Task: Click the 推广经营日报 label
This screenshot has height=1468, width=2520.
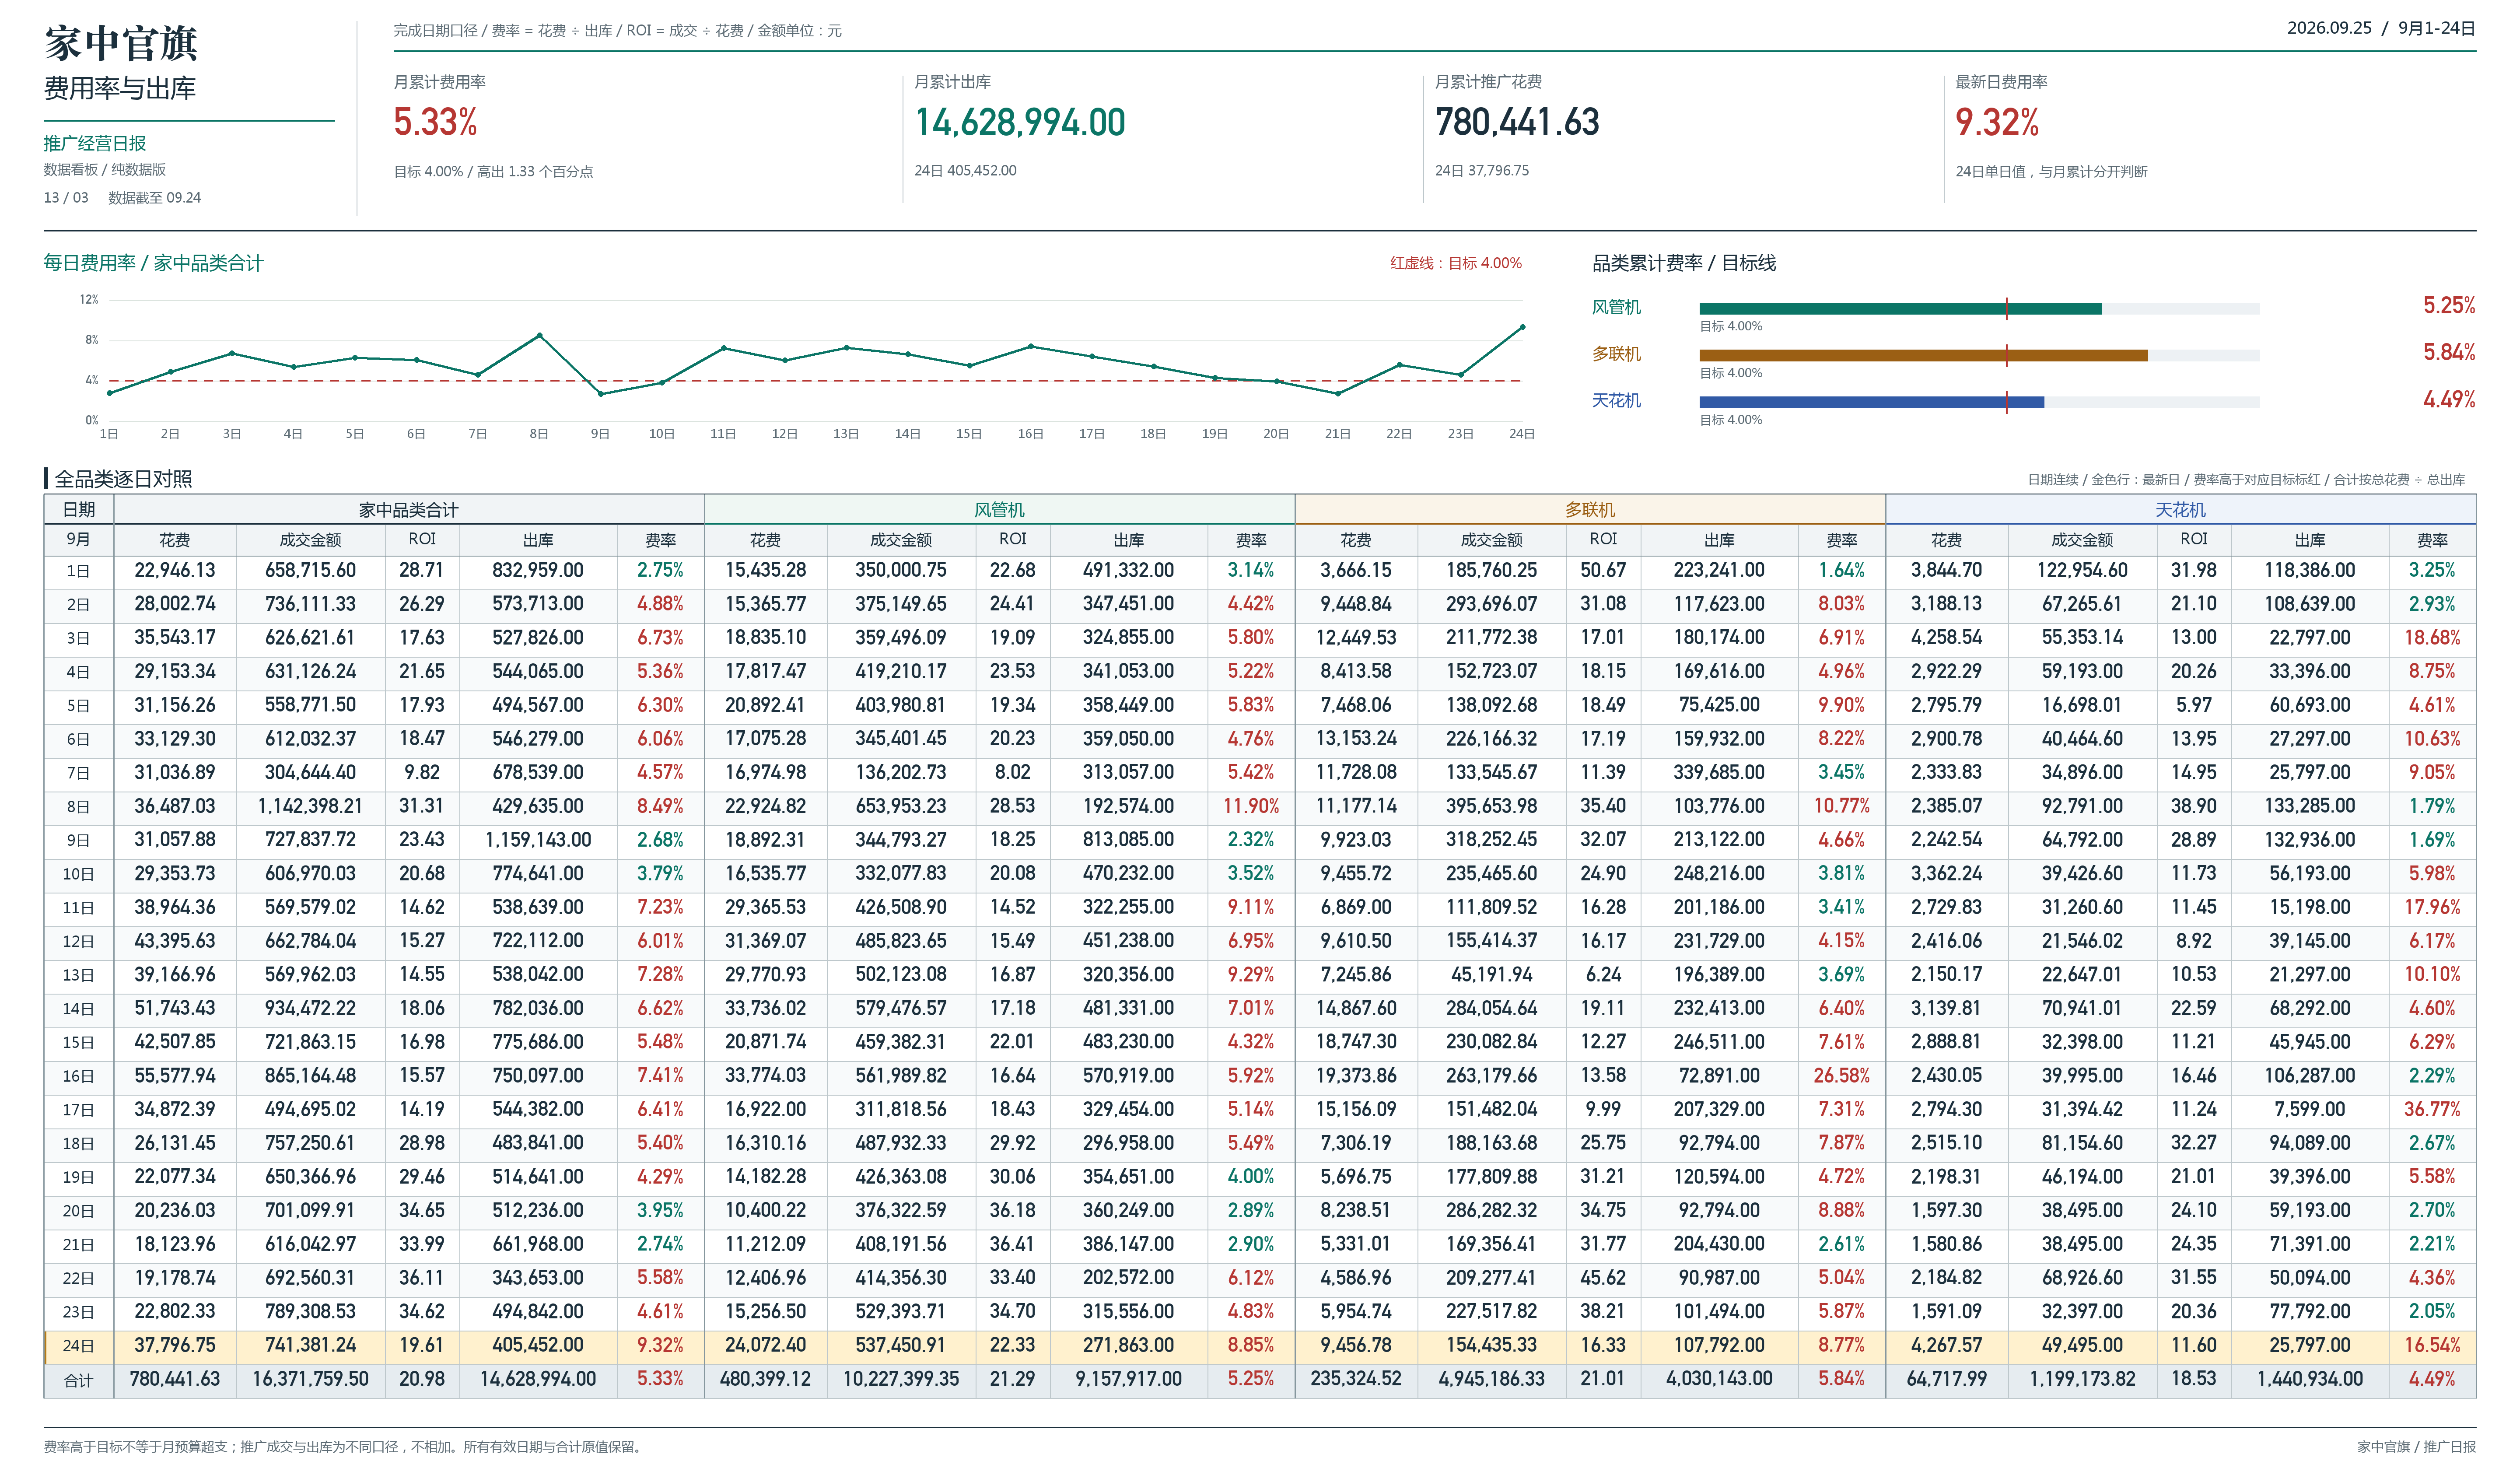Action: pos(95,143)
